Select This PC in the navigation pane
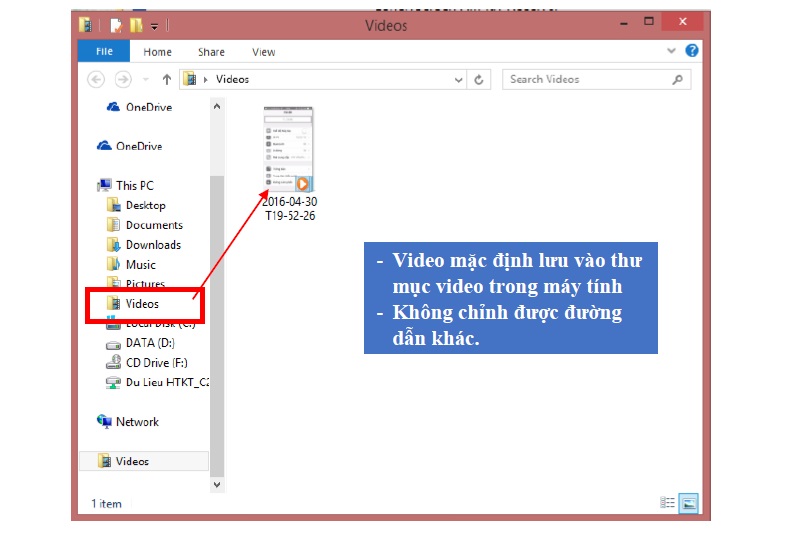Viewport: 801px width, 533px height. 134,185
